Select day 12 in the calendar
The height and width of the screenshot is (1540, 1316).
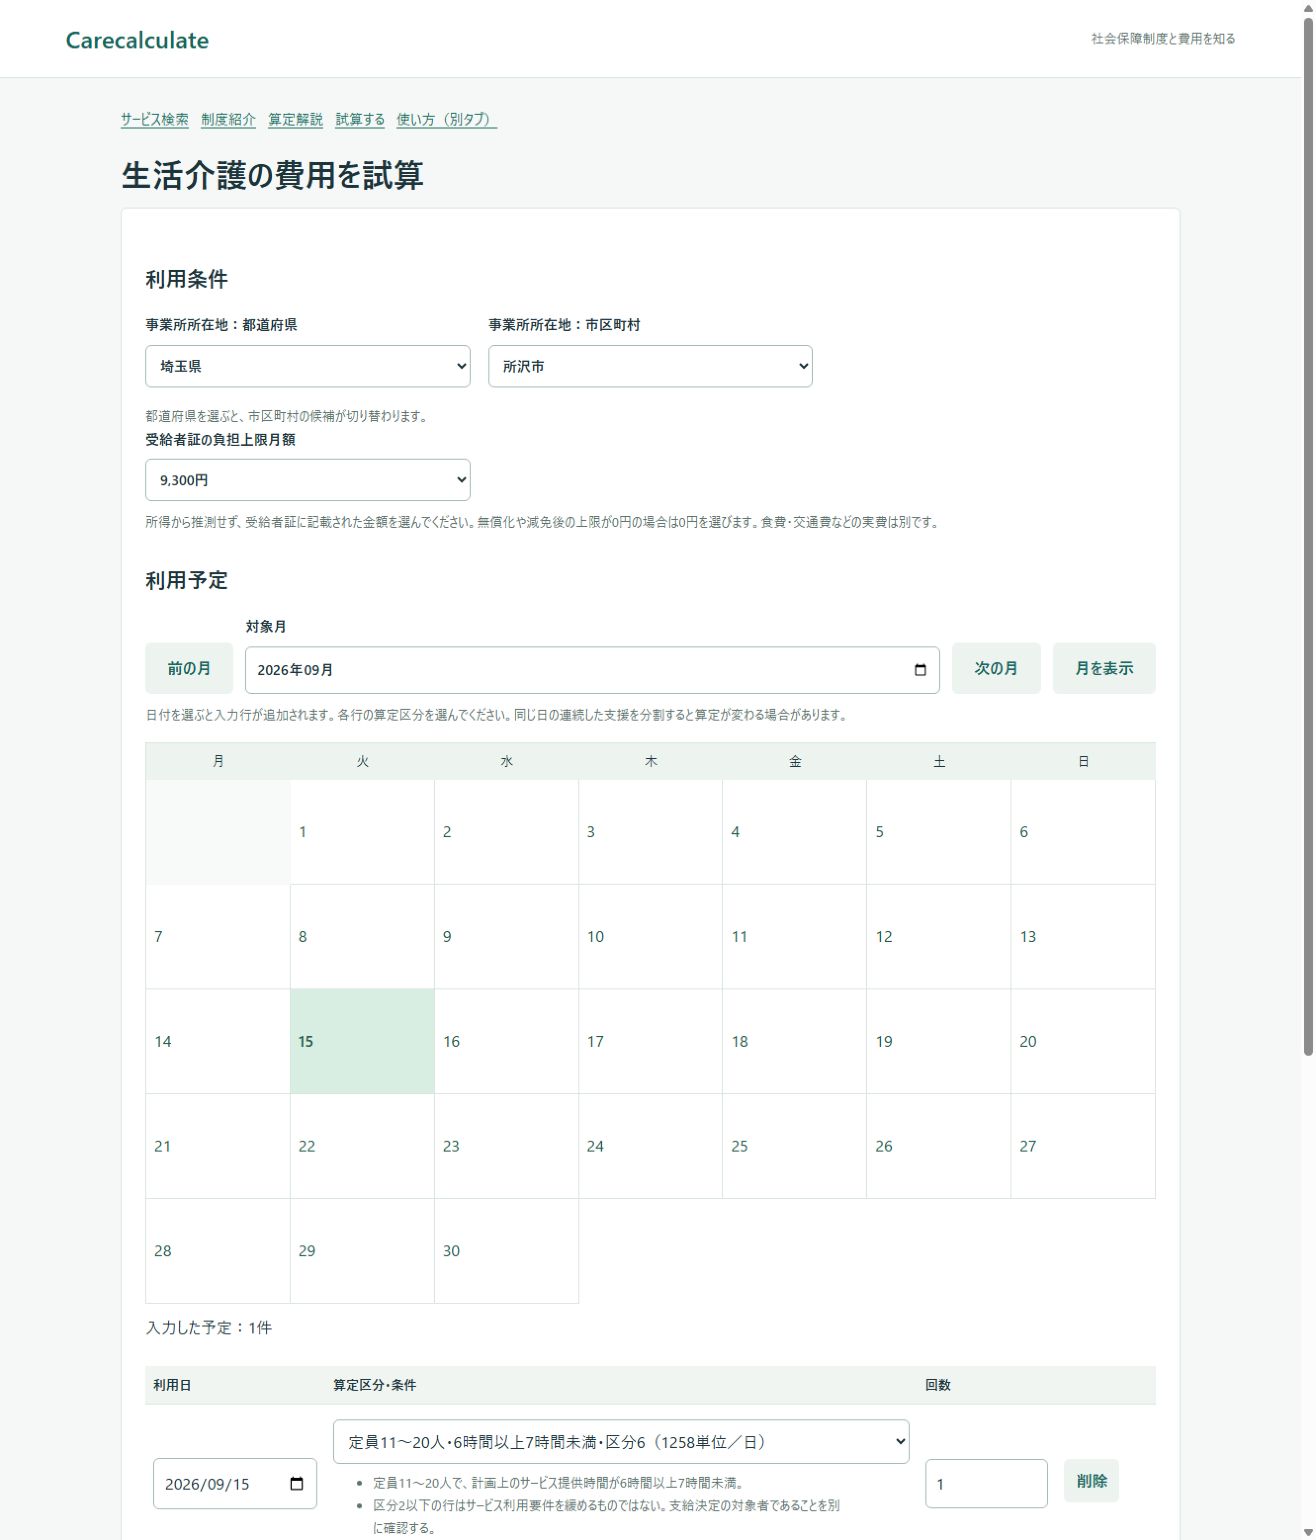(938, 937)
